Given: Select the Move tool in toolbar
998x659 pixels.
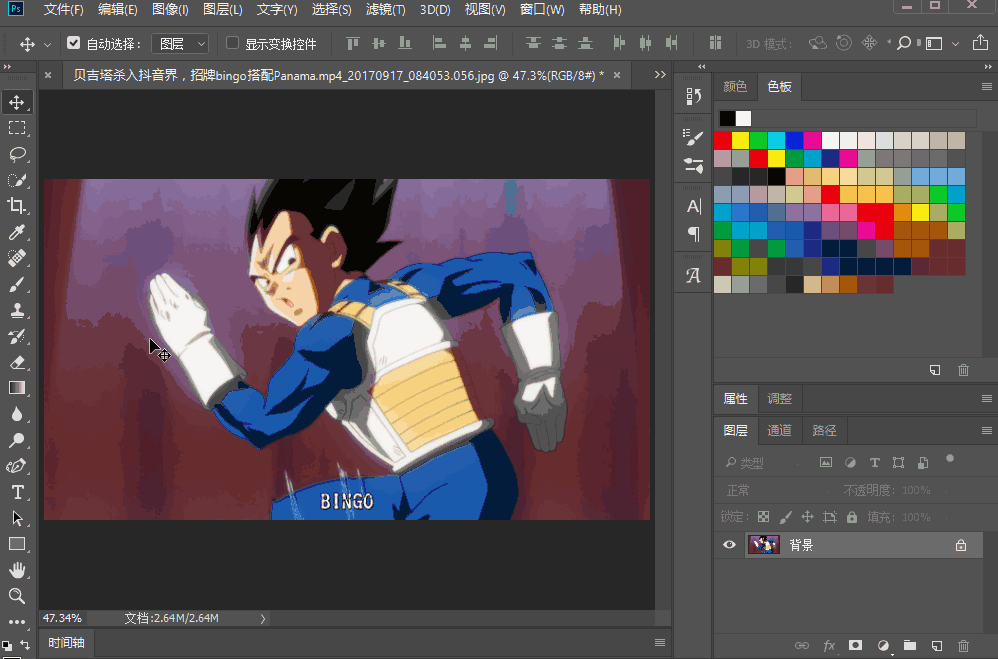Looking at the screenshot, I should [17, 103].
